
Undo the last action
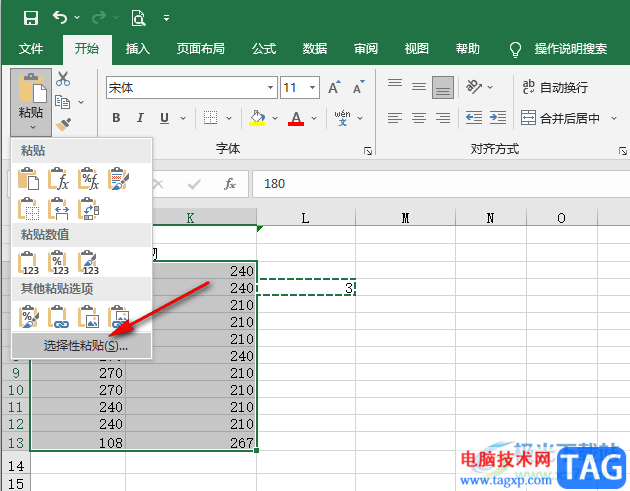[x=60, y=18]
